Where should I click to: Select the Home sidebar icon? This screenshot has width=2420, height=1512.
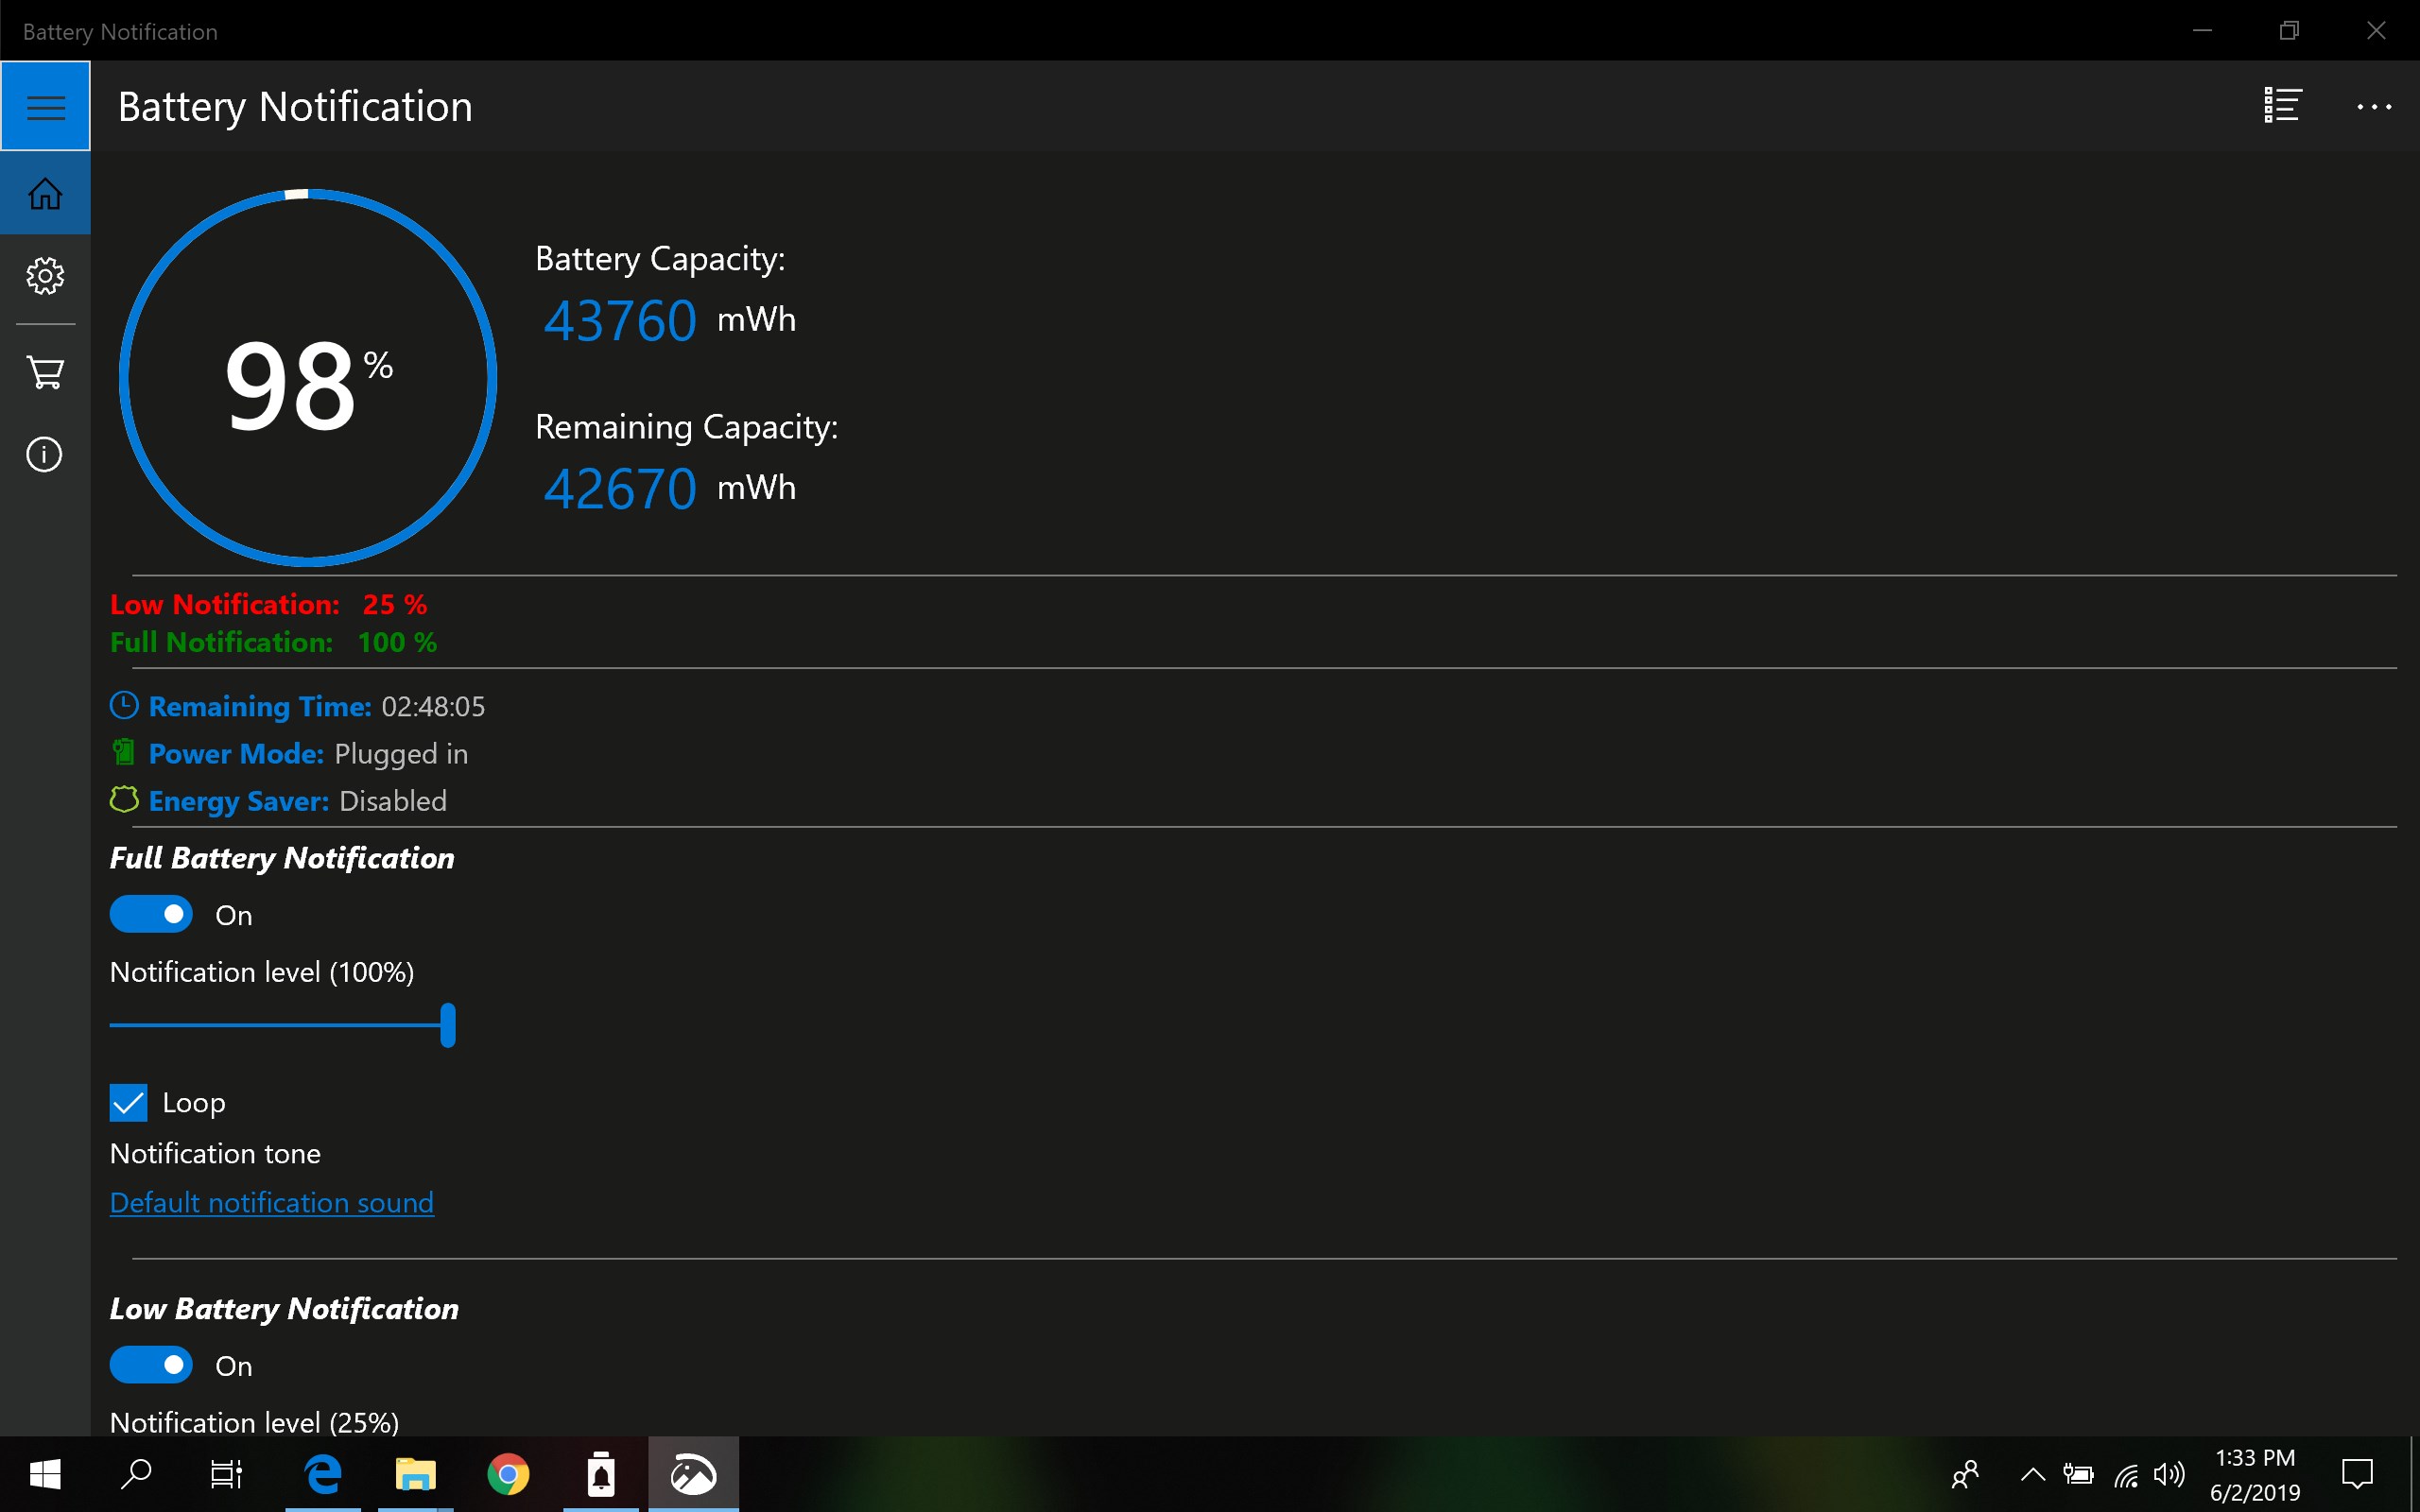(x=45, y=193)
